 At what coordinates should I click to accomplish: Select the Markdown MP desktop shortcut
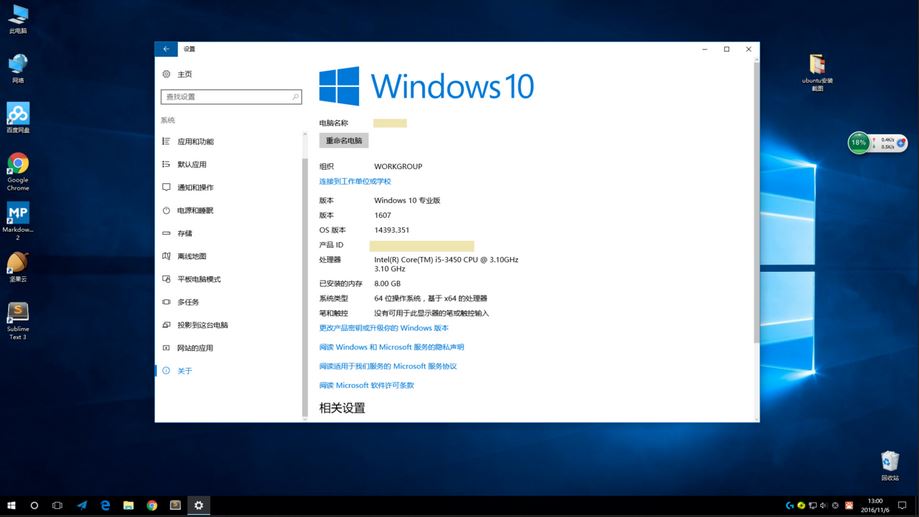coord(18,221)
